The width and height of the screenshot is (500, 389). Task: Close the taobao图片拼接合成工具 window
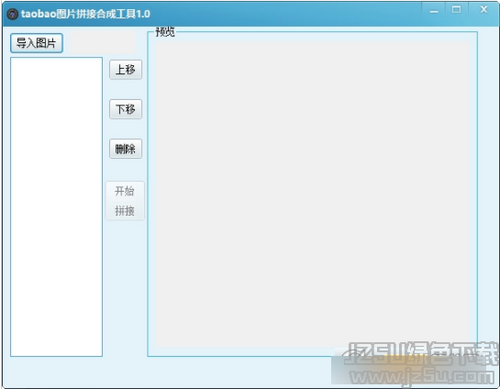tap(483, 10)
